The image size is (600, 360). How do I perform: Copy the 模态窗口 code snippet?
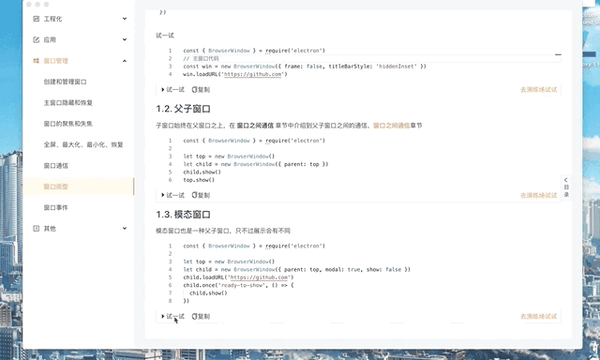point(201,316)
